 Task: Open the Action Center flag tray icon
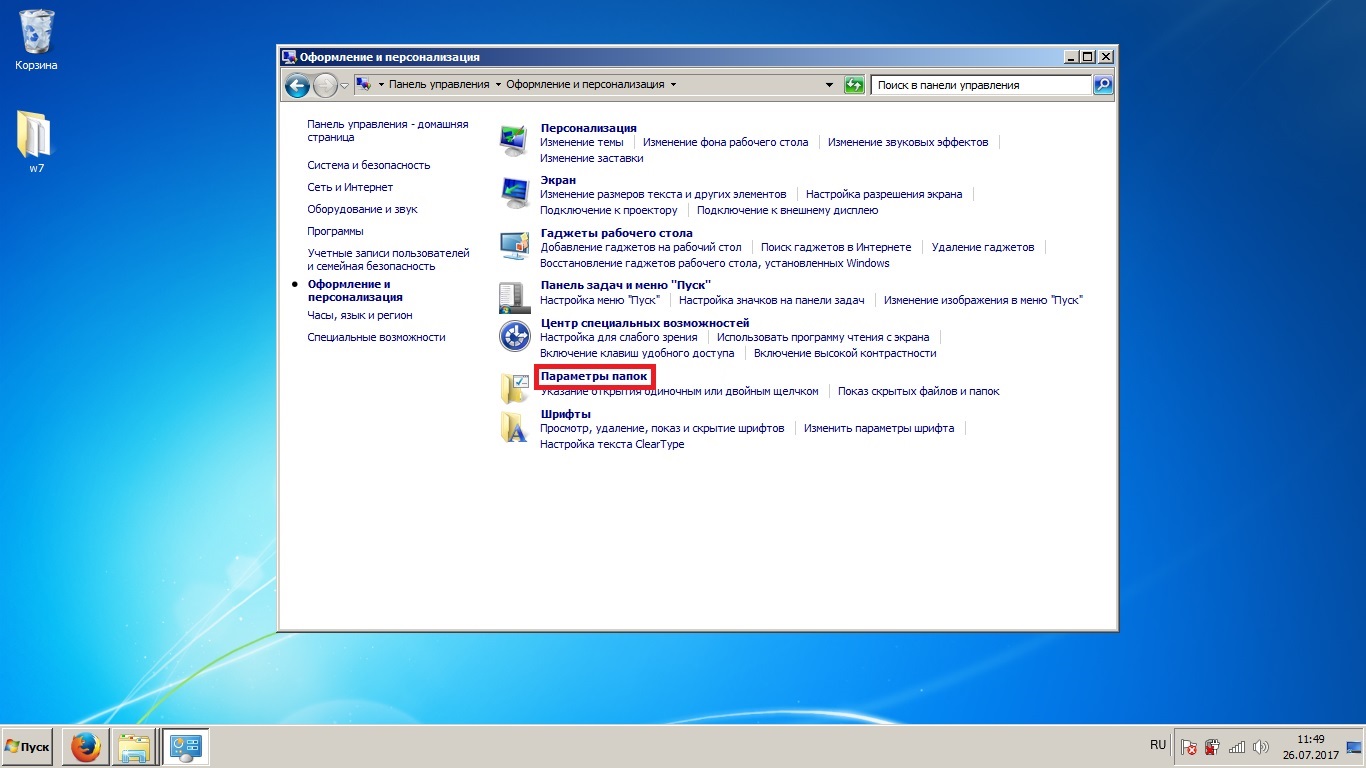(1189, 747)
